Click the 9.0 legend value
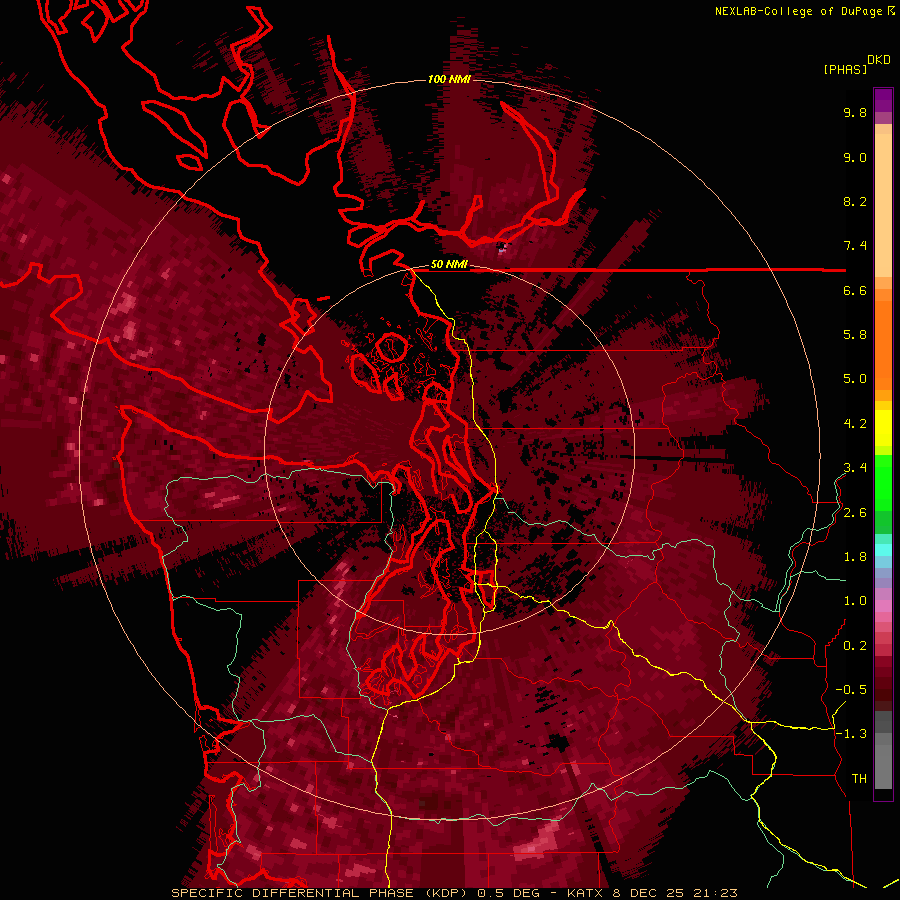The width and height of the screenshot is (900, 900). point(855,157)
